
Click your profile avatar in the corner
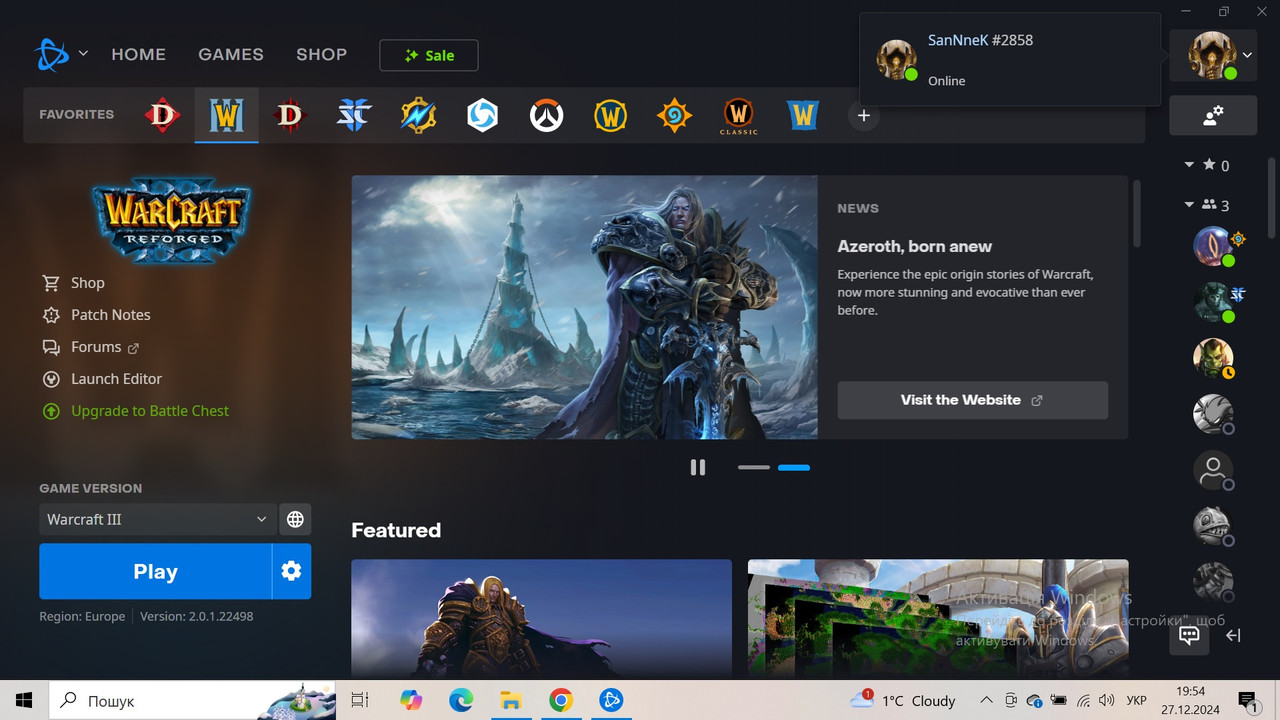[1212, 55]
